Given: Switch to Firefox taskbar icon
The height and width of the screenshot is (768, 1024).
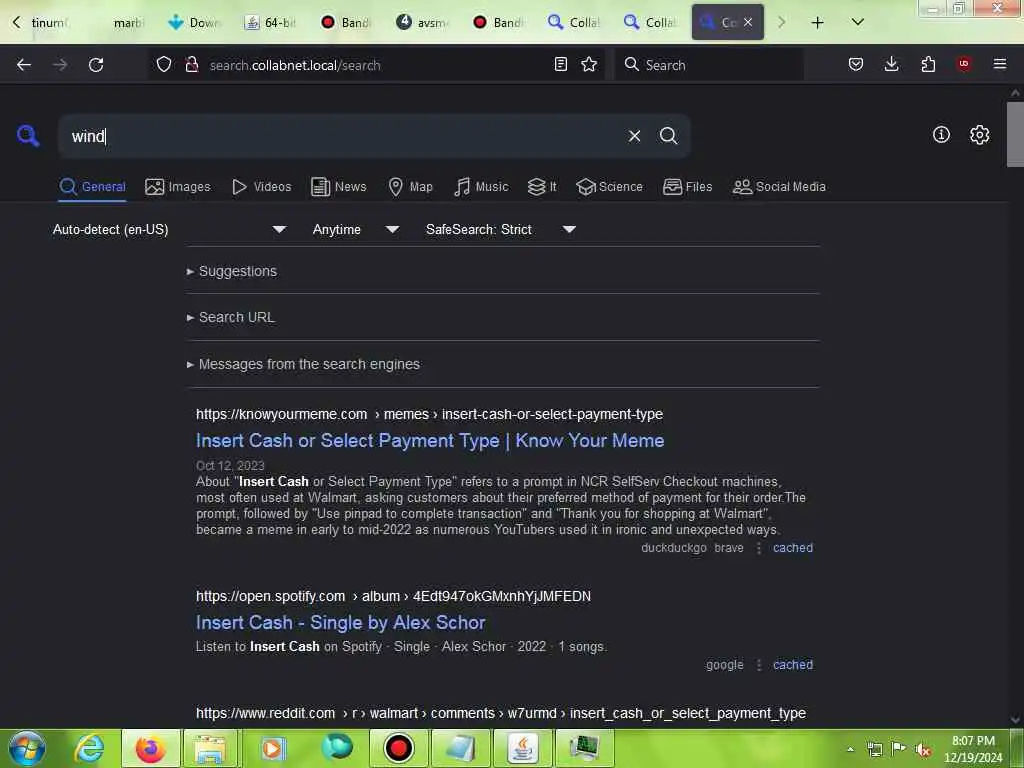Looking at the screenshot, I should coord(150,748).
